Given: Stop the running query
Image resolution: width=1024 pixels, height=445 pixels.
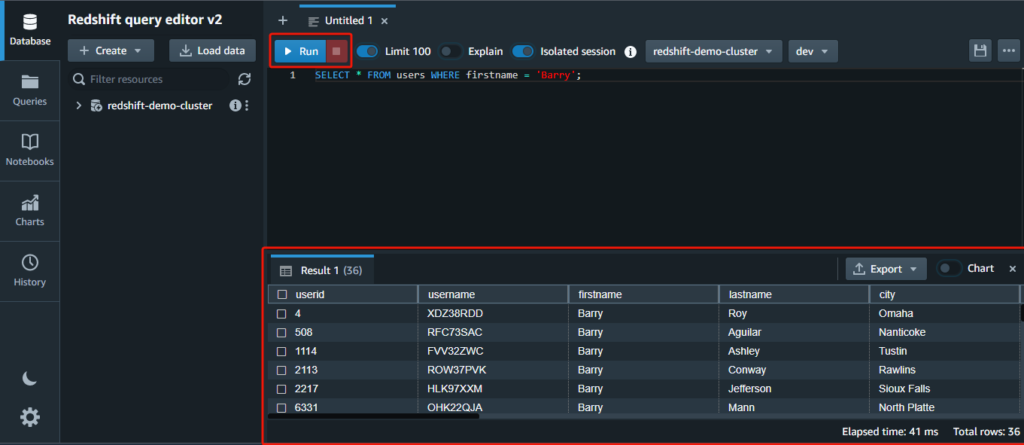Looking at the screenshot, I should (x=337, y=51).
